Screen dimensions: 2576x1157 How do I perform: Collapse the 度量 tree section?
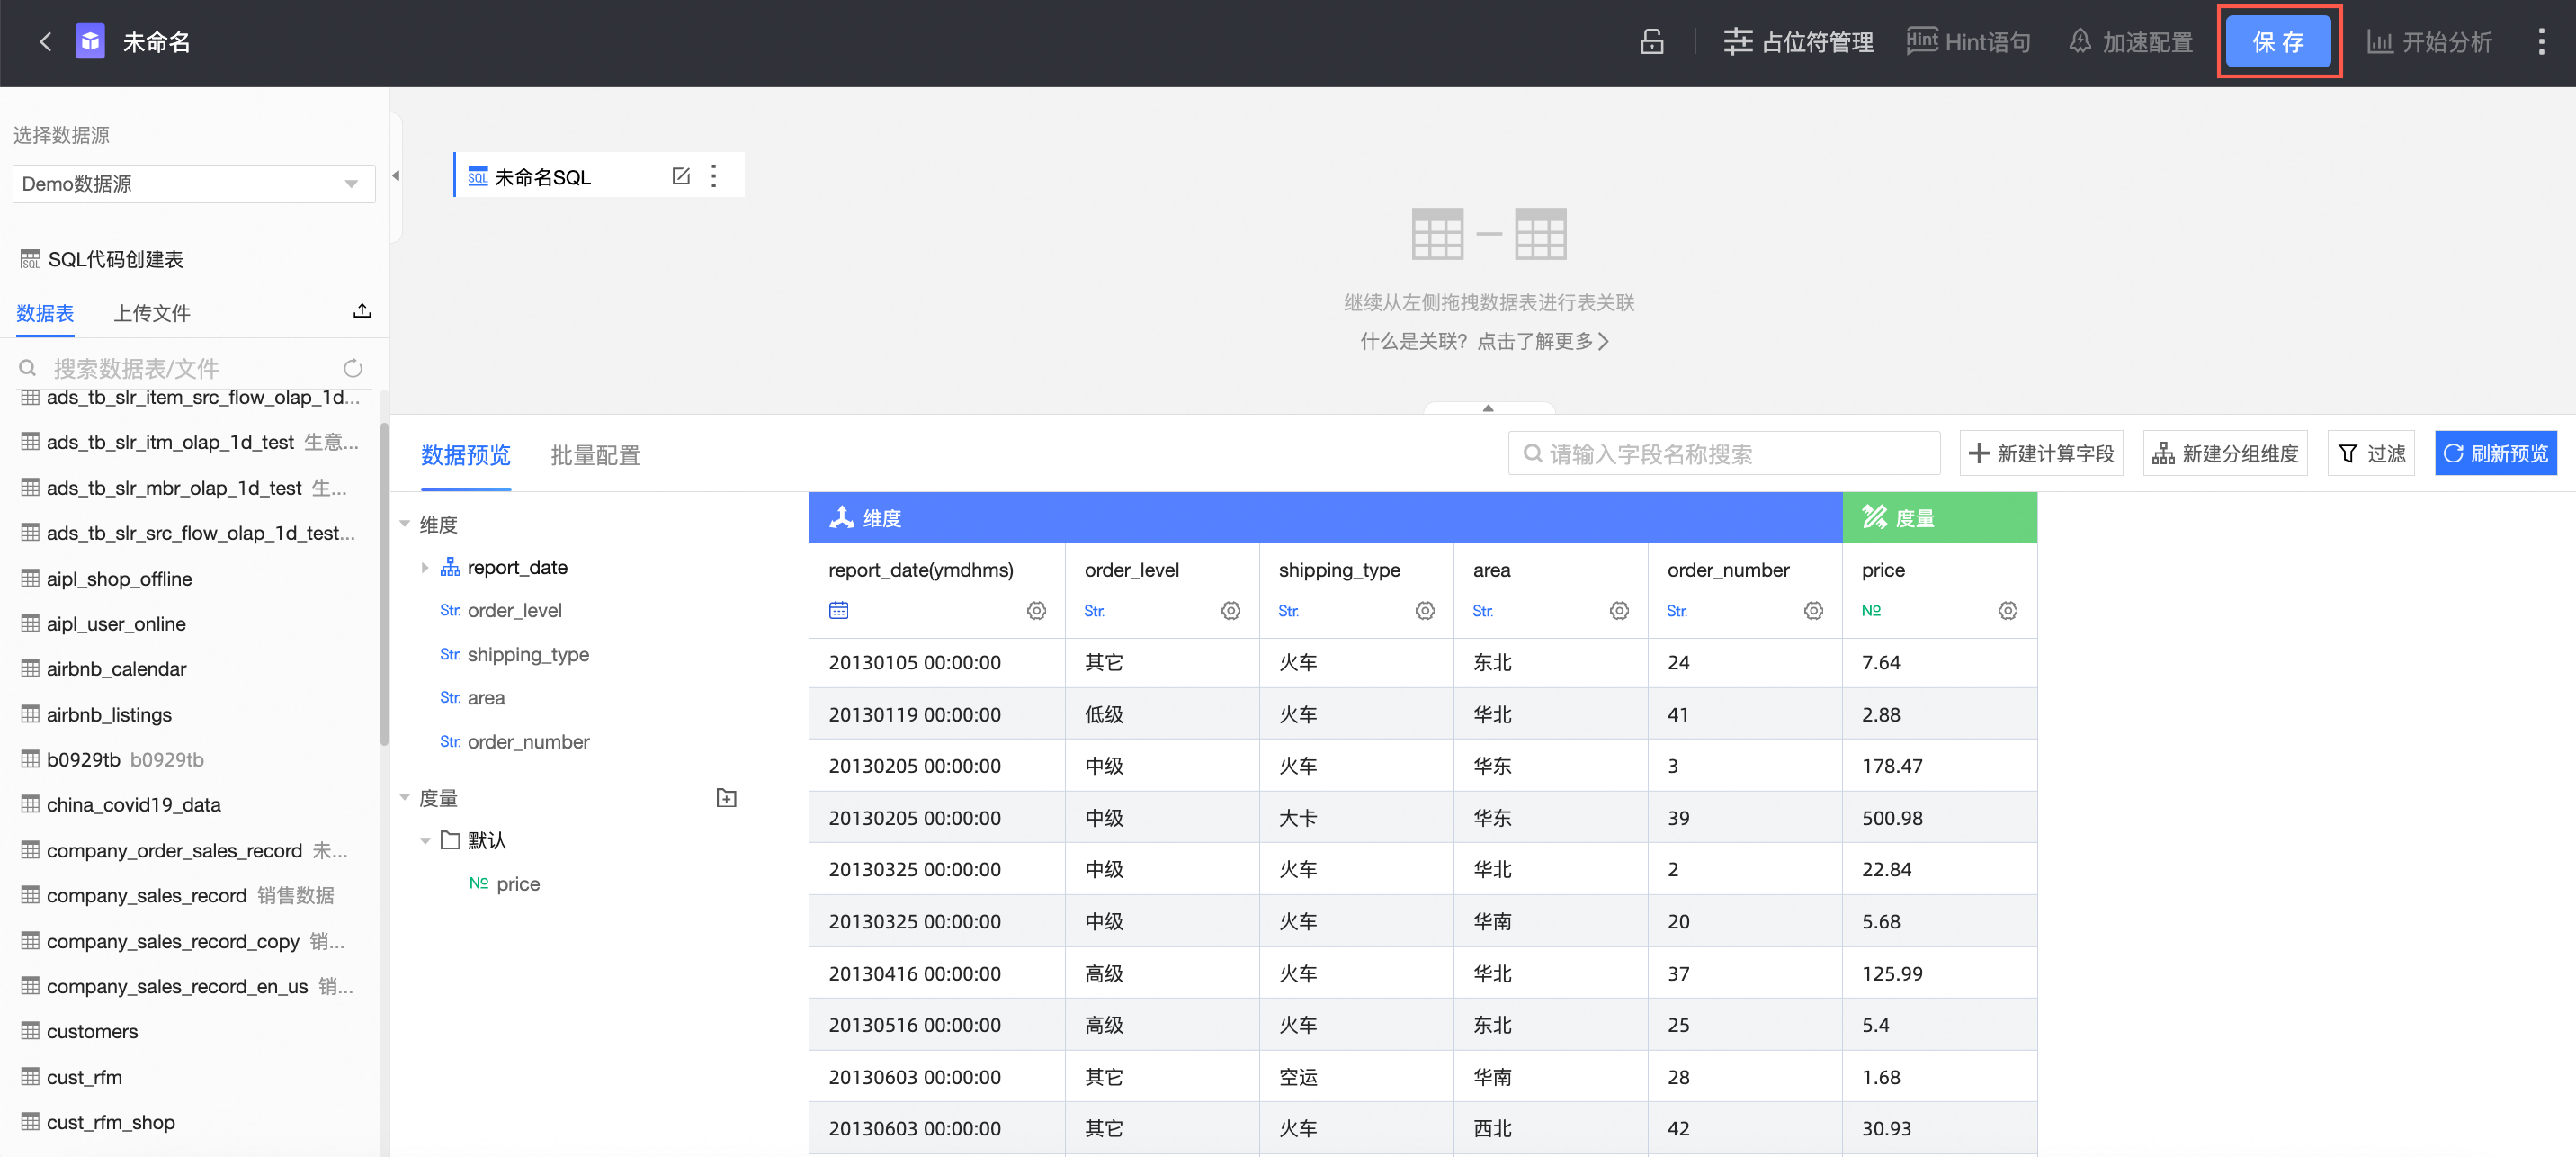(x=405, y=797)
